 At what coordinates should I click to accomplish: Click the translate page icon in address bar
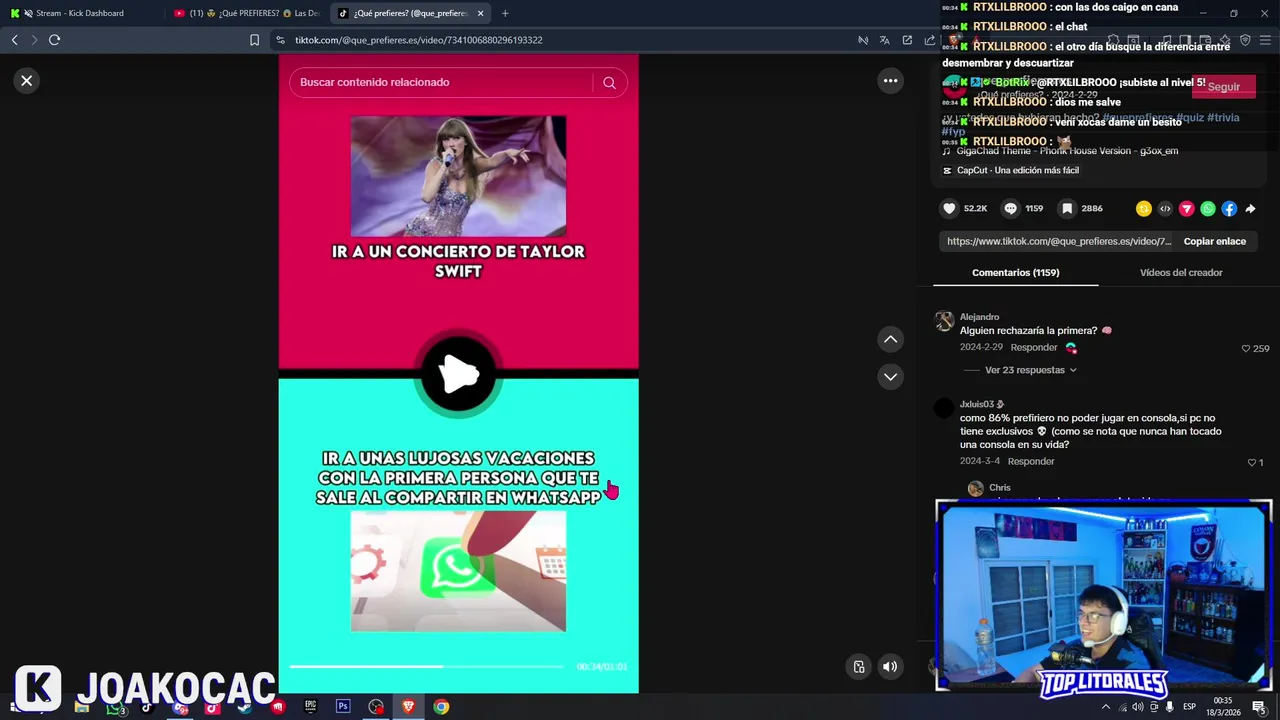(x=884, y=40)
